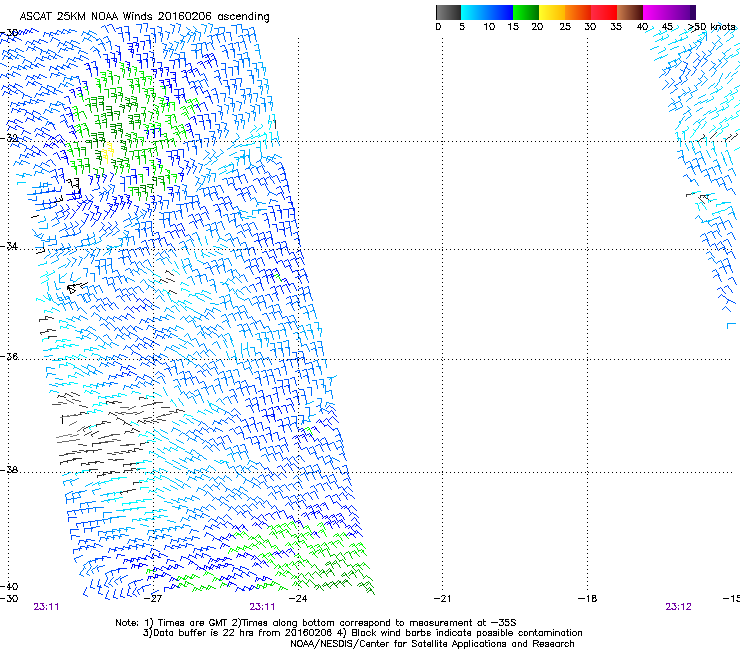
Task: Click the -40 latitude axis label
Action: pos(9,587)
